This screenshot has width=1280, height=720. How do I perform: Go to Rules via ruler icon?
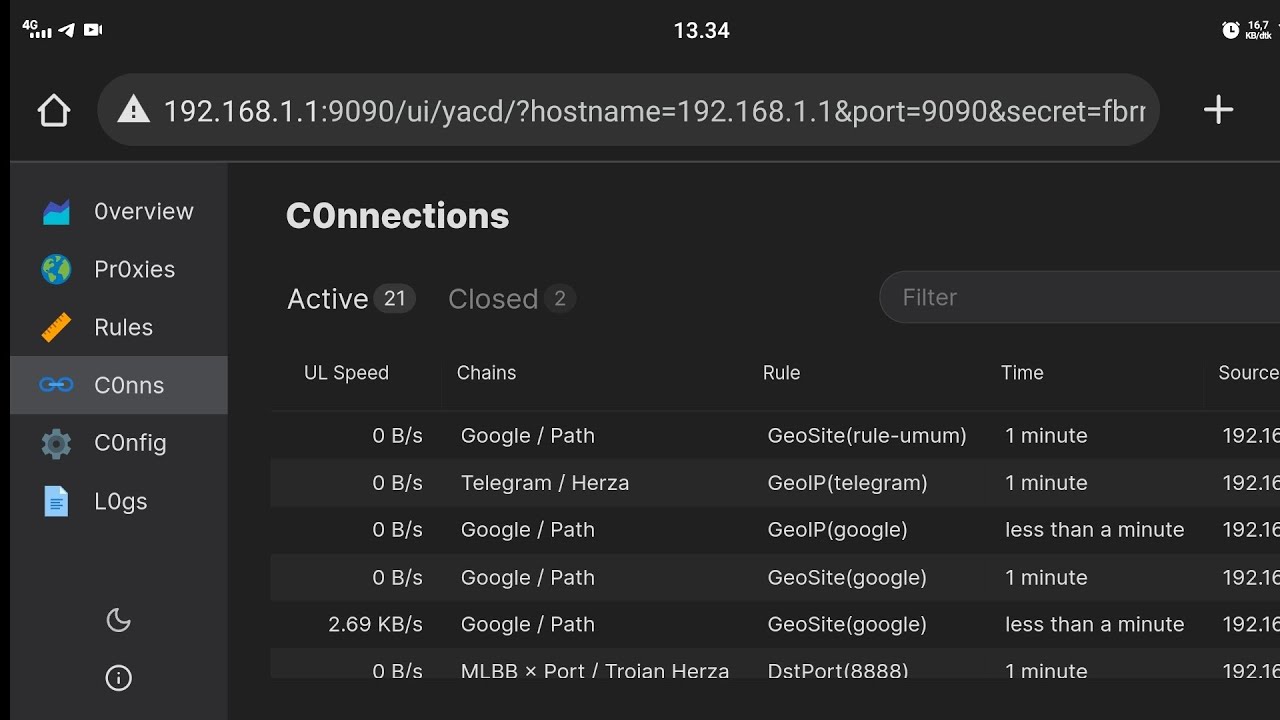56,327
